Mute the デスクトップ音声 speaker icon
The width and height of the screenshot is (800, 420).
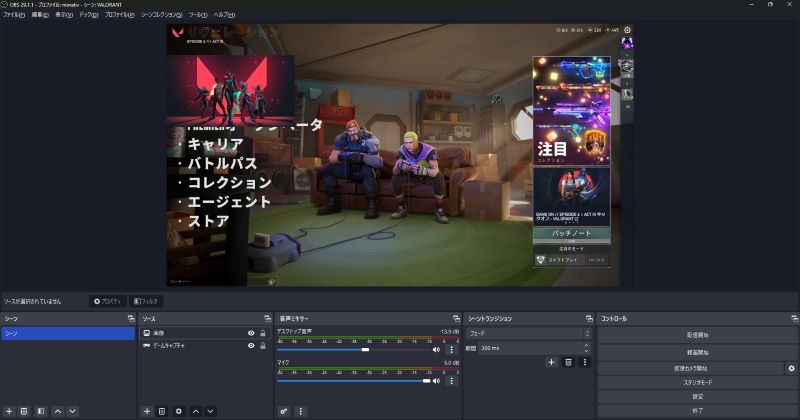pos(436,350)
